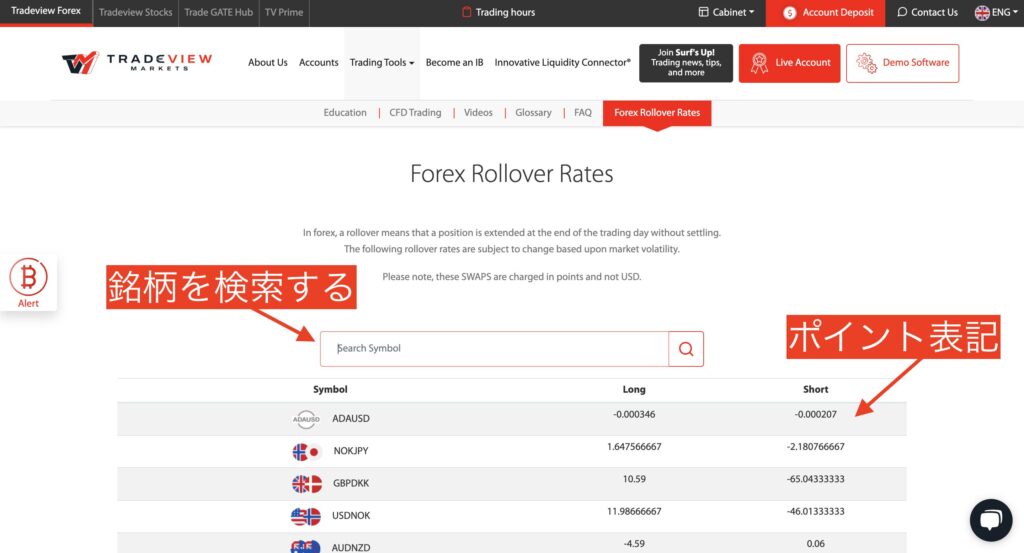
Task: Select the NOKJPY symbol text
Action: point(351,451)
